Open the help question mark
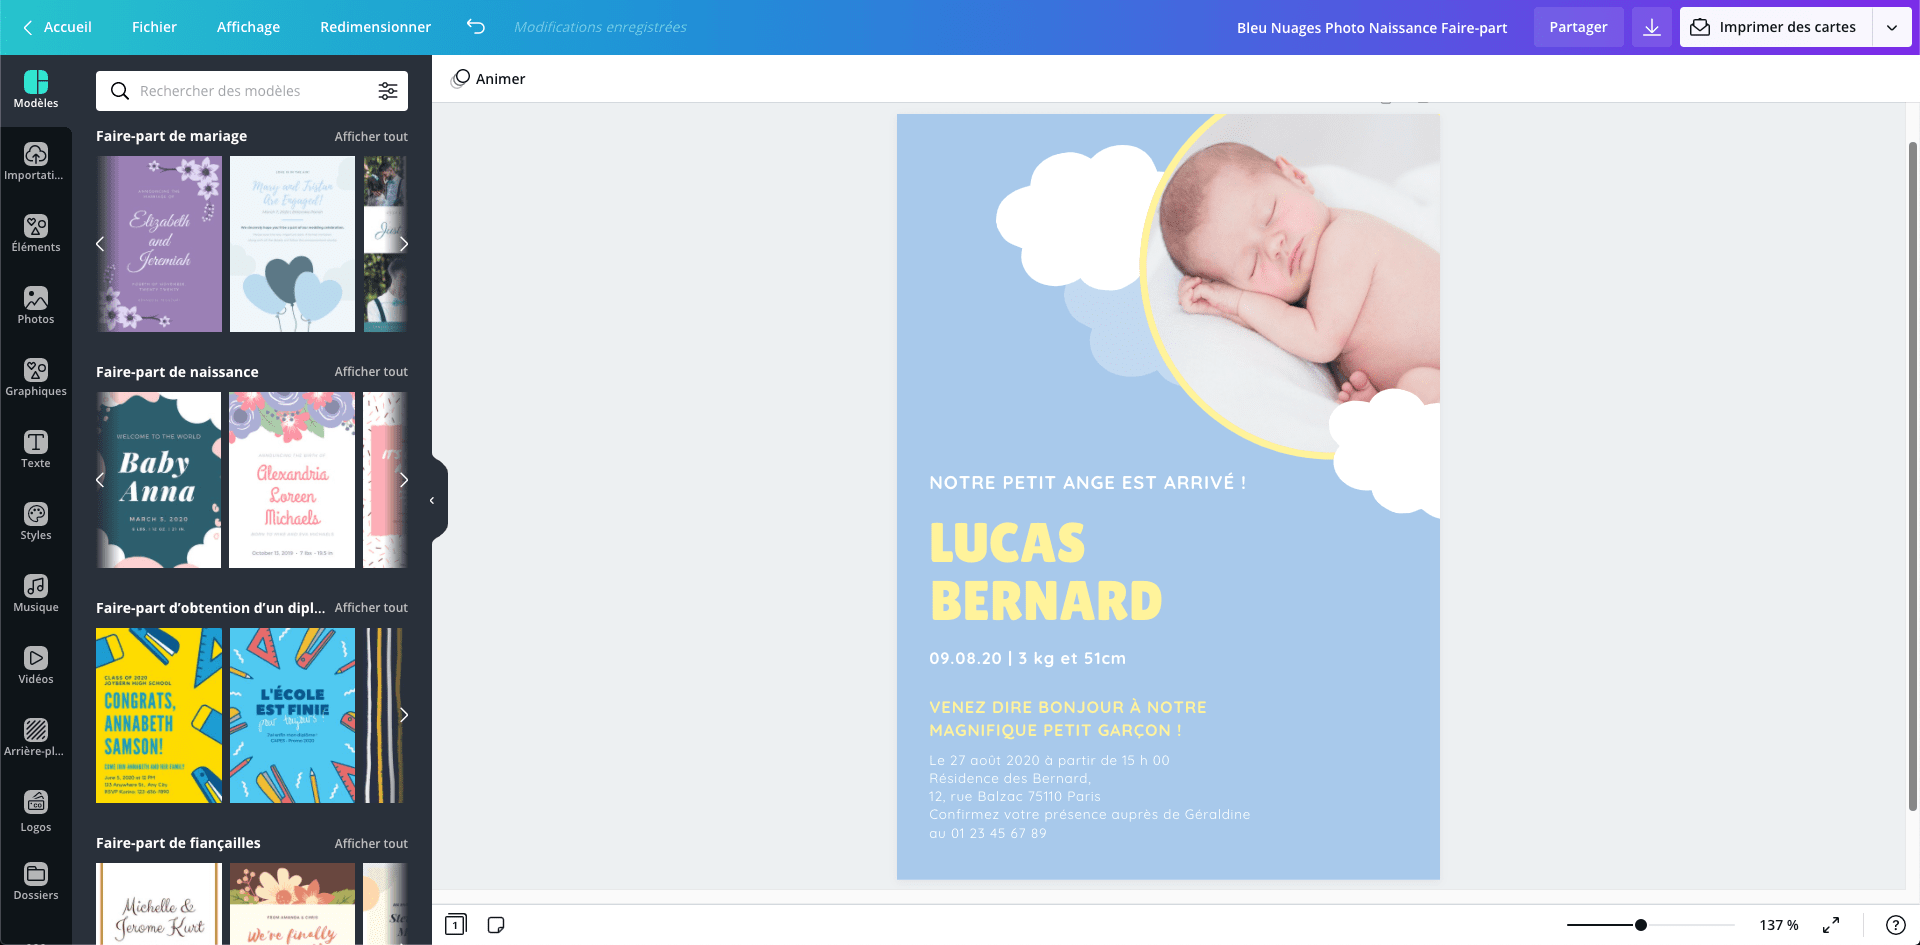 pyautogui.click(x=1895, y=925)
